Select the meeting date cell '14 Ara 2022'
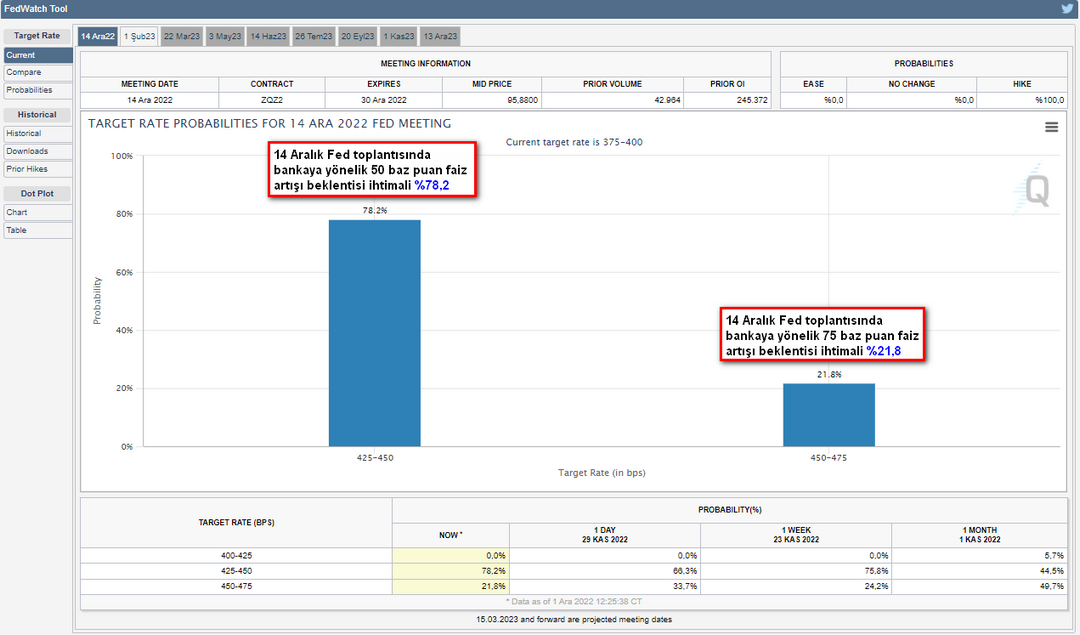The width and height of the screenshot is (1080, 635). [x=149, y=101]
